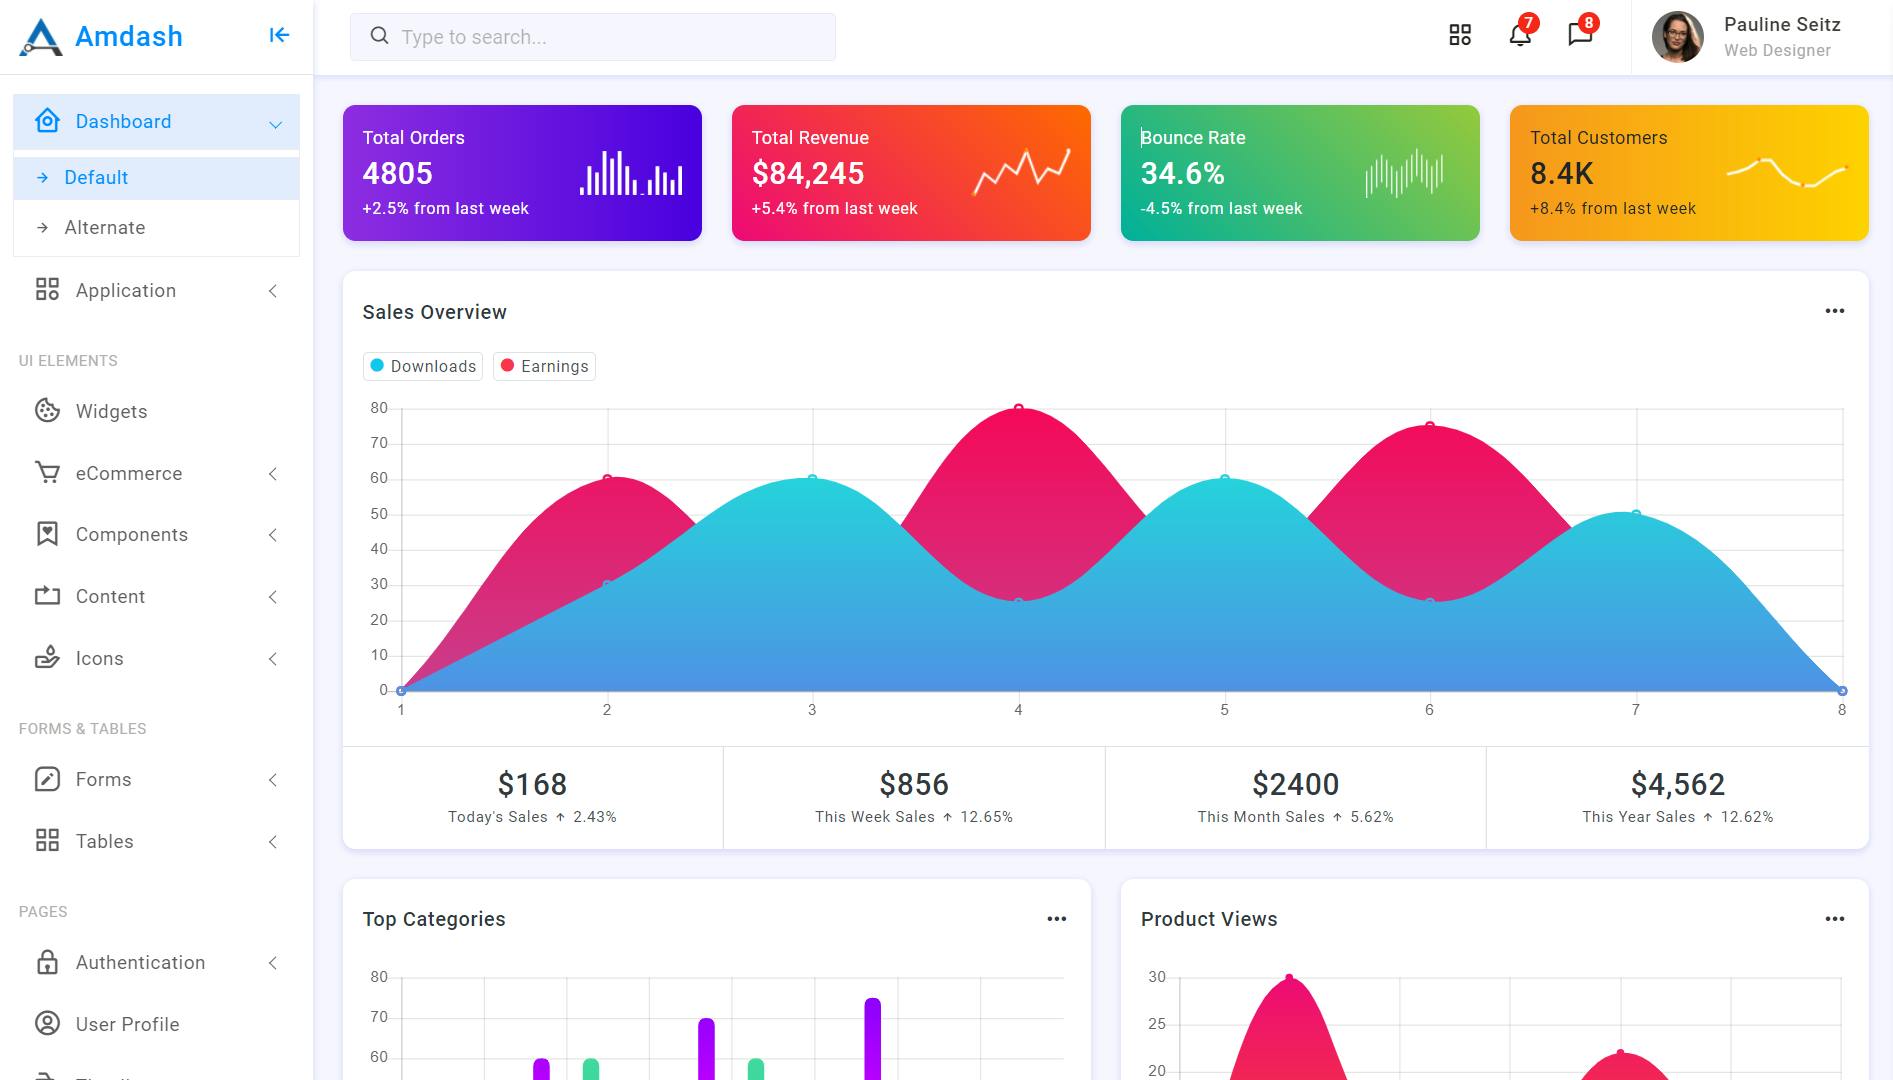Open the notifications bell icon

tap(1520, 35)
